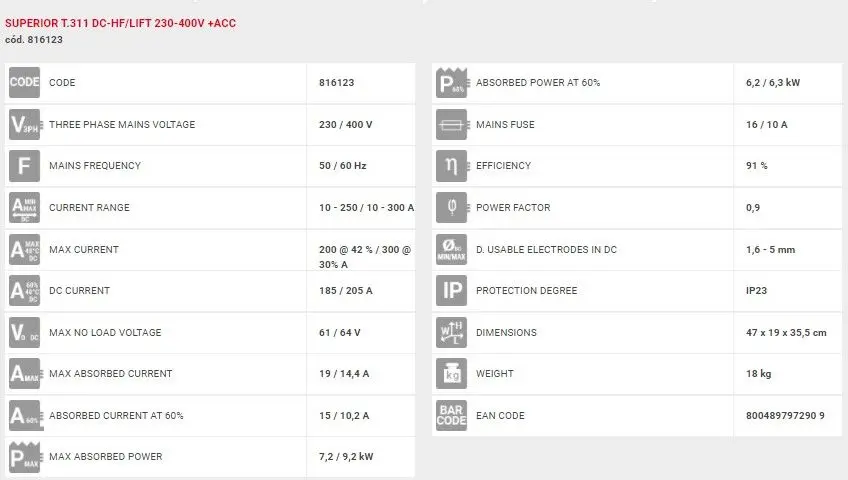Click the MAX NO LOAD VOLTAGE label
Image resolution: width=848 pixels, height=480 pixels.
[x=105, y=333]
